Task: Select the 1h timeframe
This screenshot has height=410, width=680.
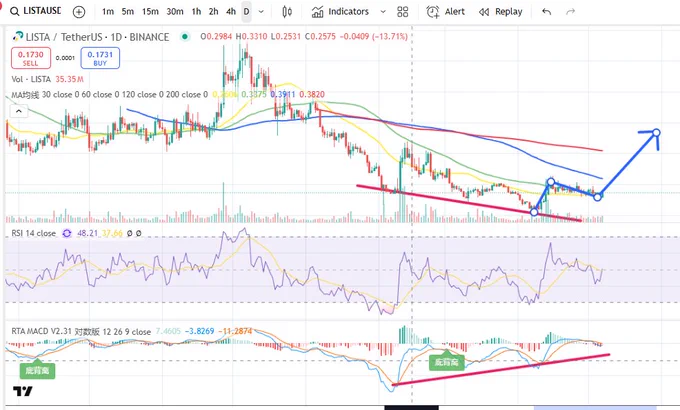Action: 196,12
